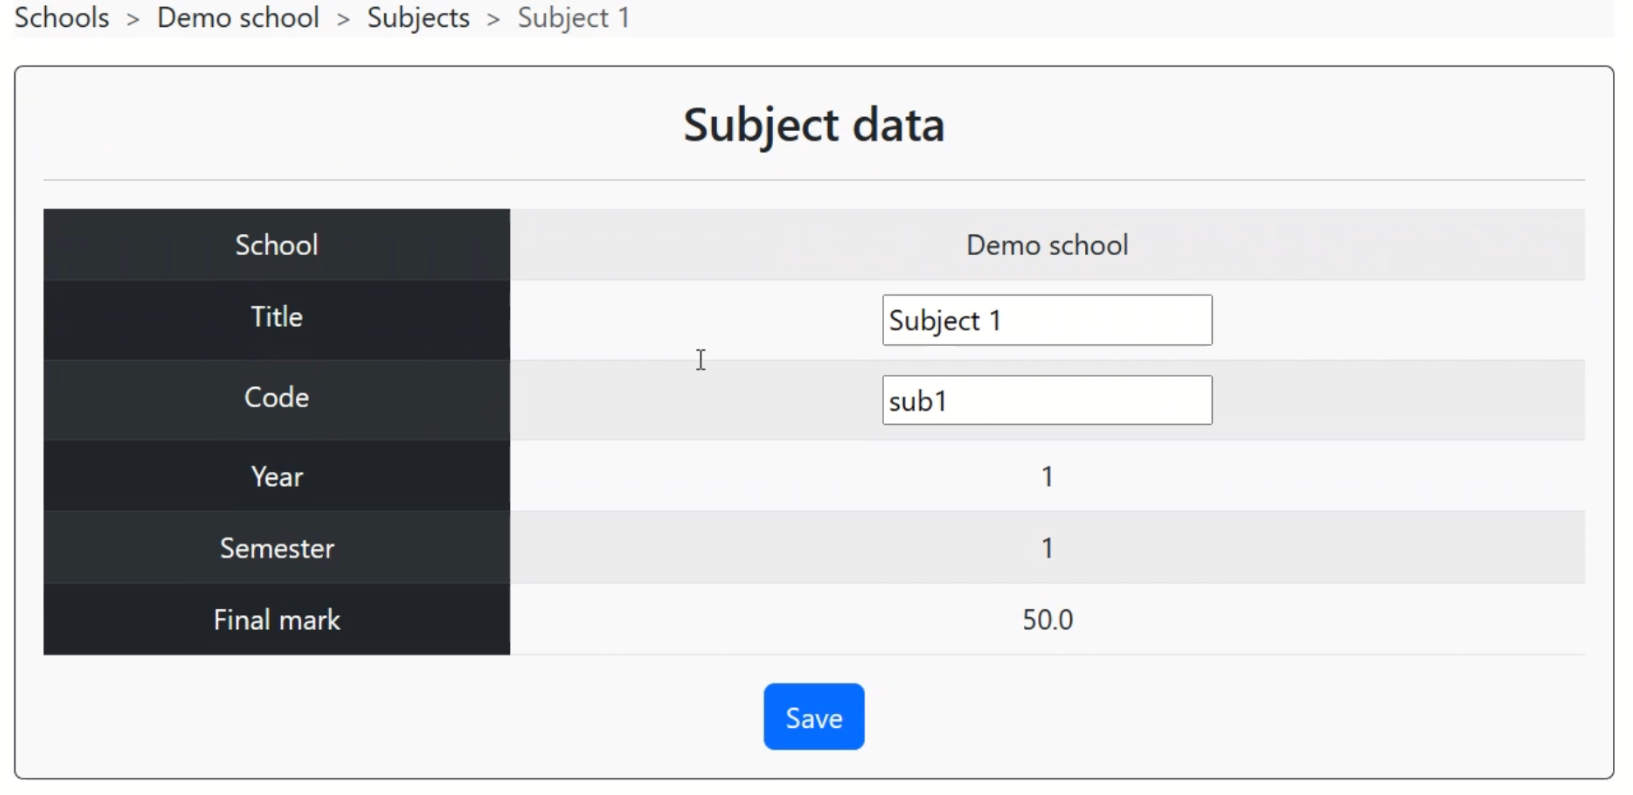This screenshot has height=795, width=1633.
Task: Click the 50.0 final mark value
Action: pos(1047,620)
